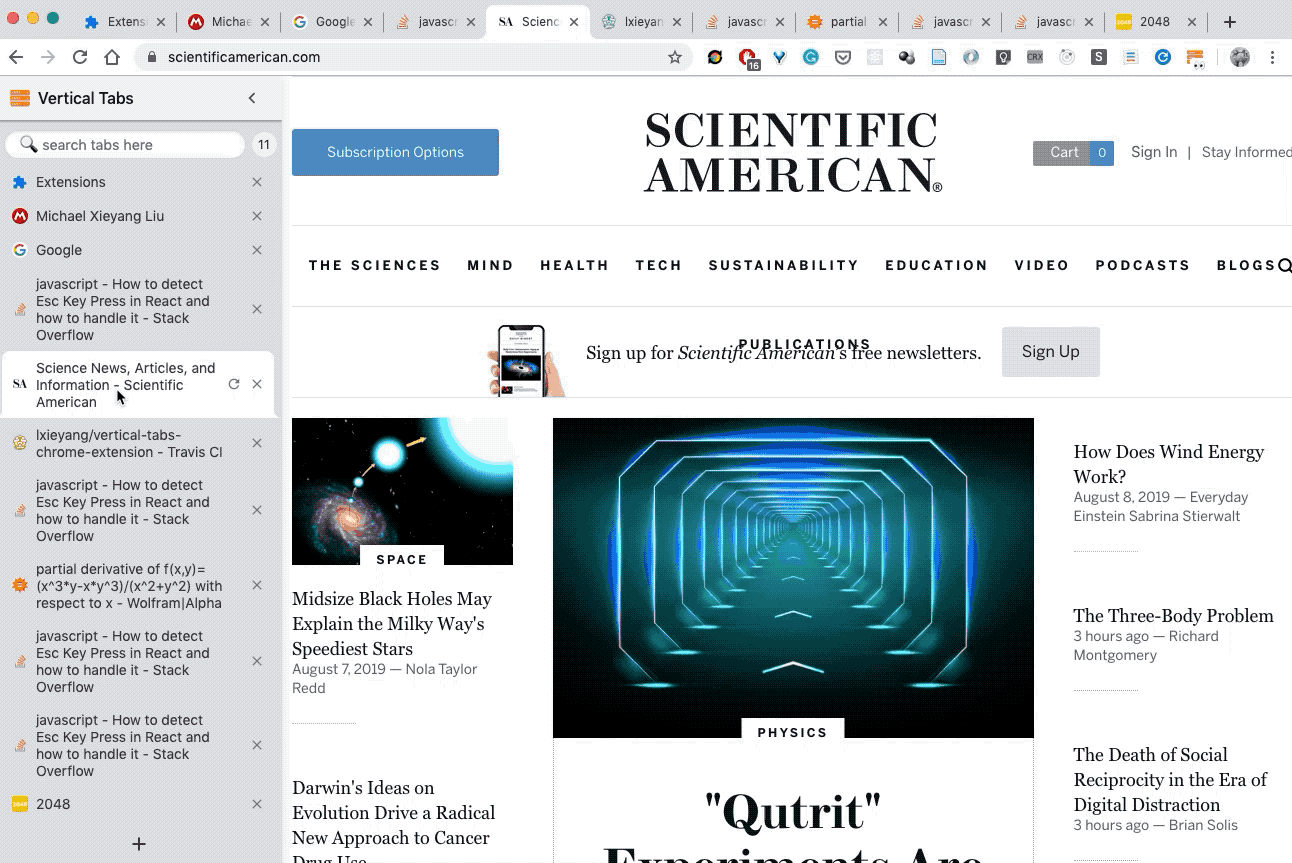Open the CRX extension icon
This screenshot has width=1292, height=863.
(x=1035, y=57)
